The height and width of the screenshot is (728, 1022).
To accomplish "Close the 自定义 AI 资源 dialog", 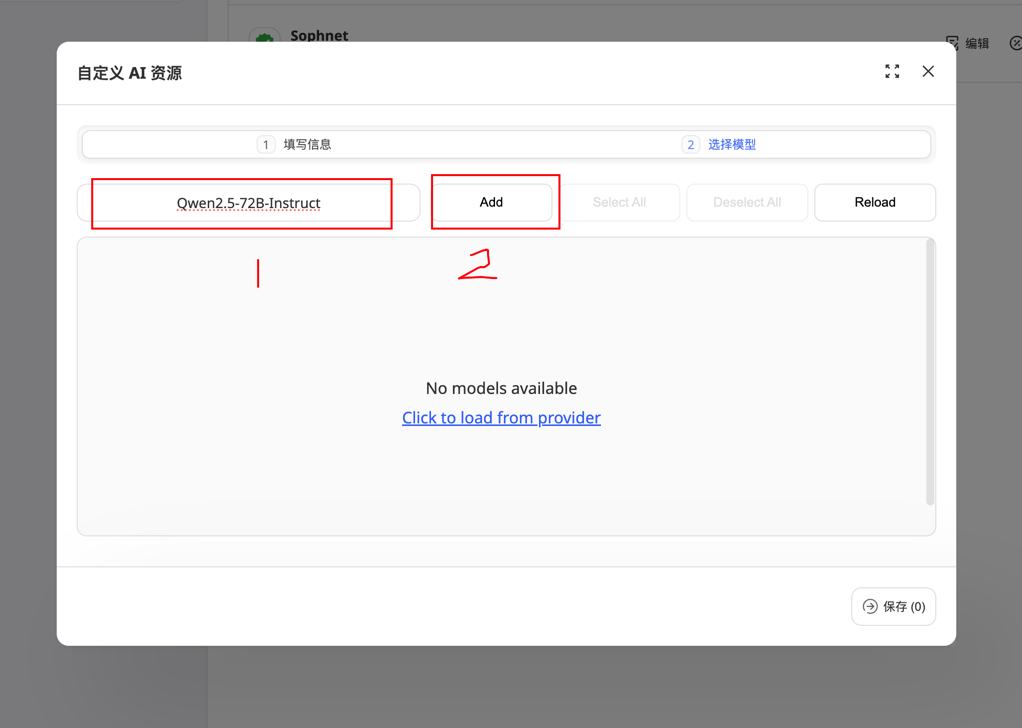I will 928,71.
